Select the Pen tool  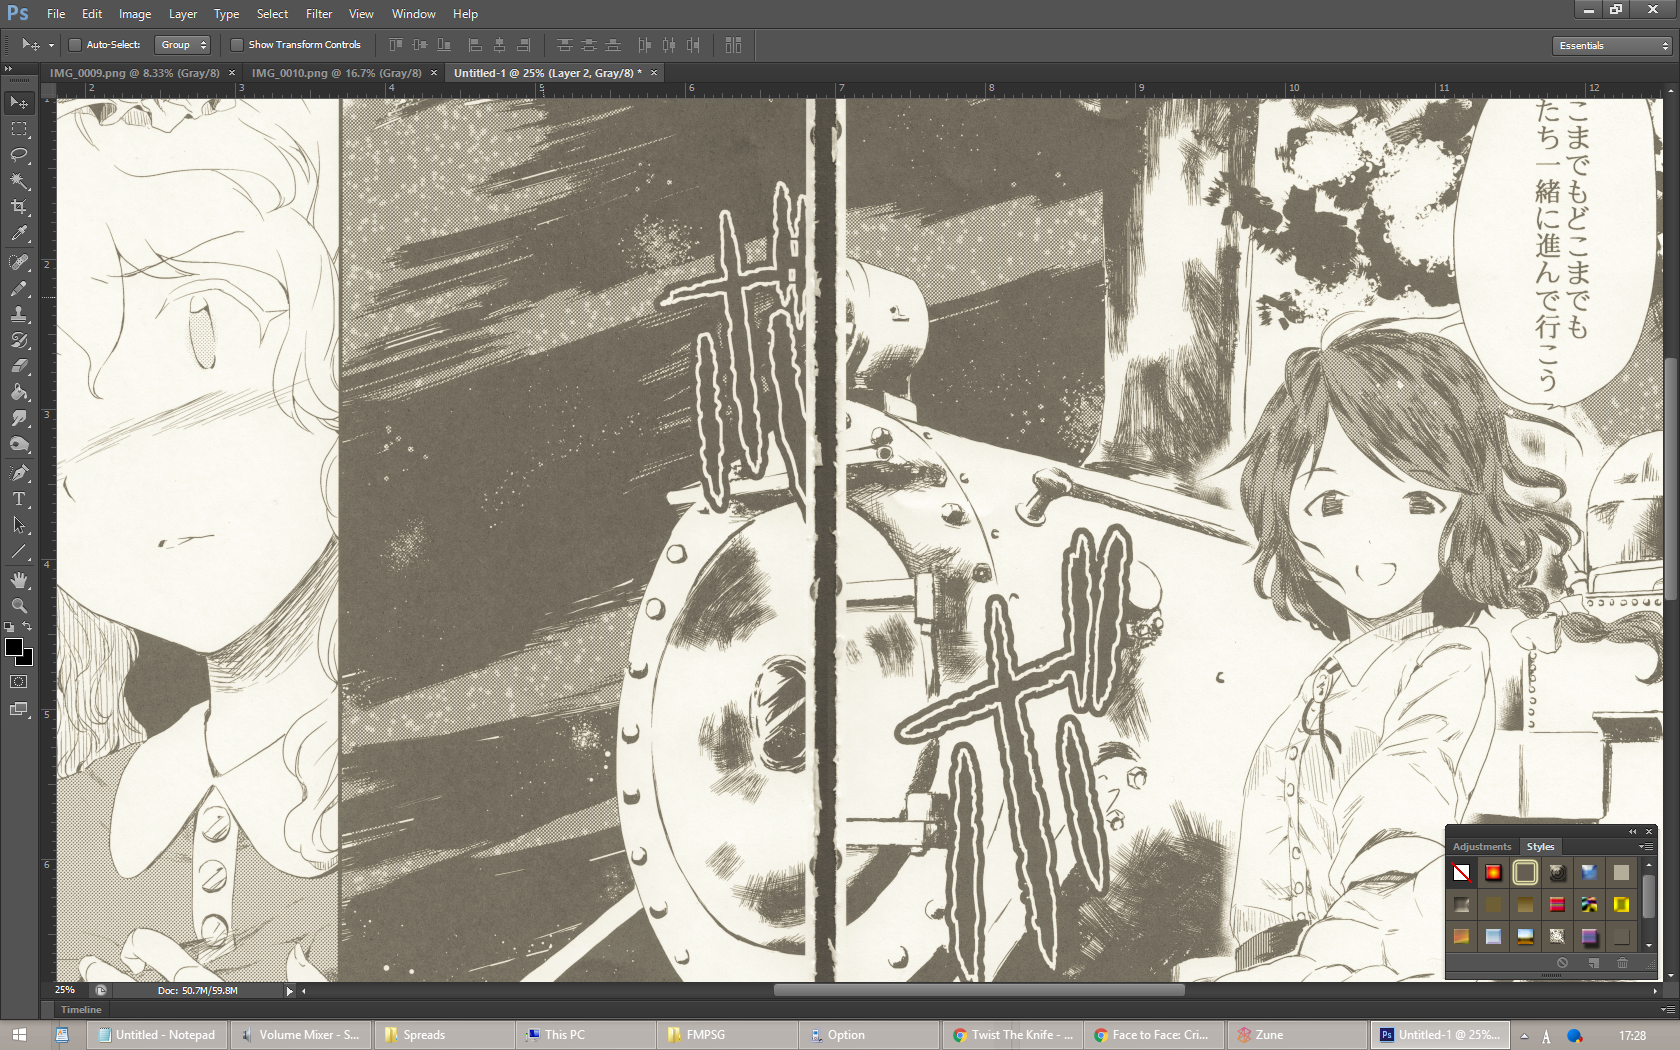pyautogui.click(x=19, y=473)
